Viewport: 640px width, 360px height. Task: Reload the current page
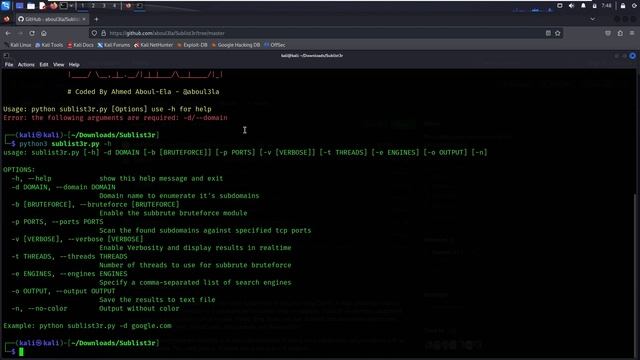pyautogui.click(x=32, y=33)
